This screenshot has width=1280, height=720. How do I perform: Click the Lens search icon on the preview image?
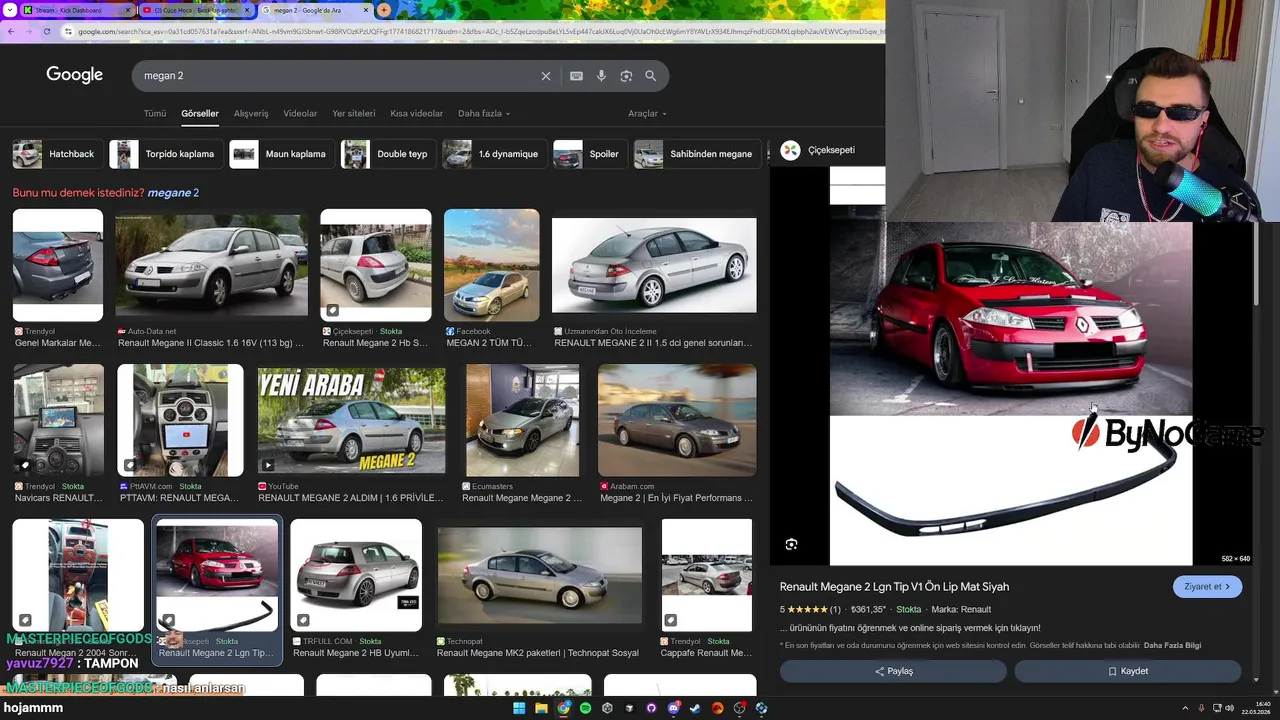point(791,544)
